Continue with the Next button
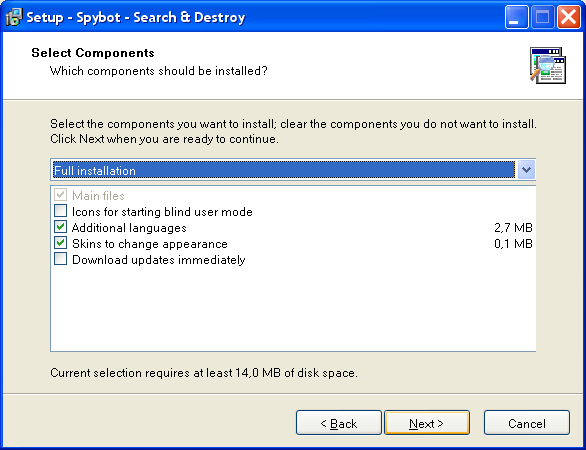This screenshot has height=450, width=586. point(427,423)
